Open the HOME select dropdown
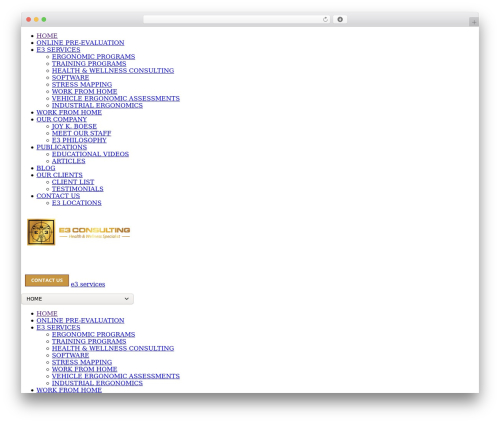 (x=78, y=299)
